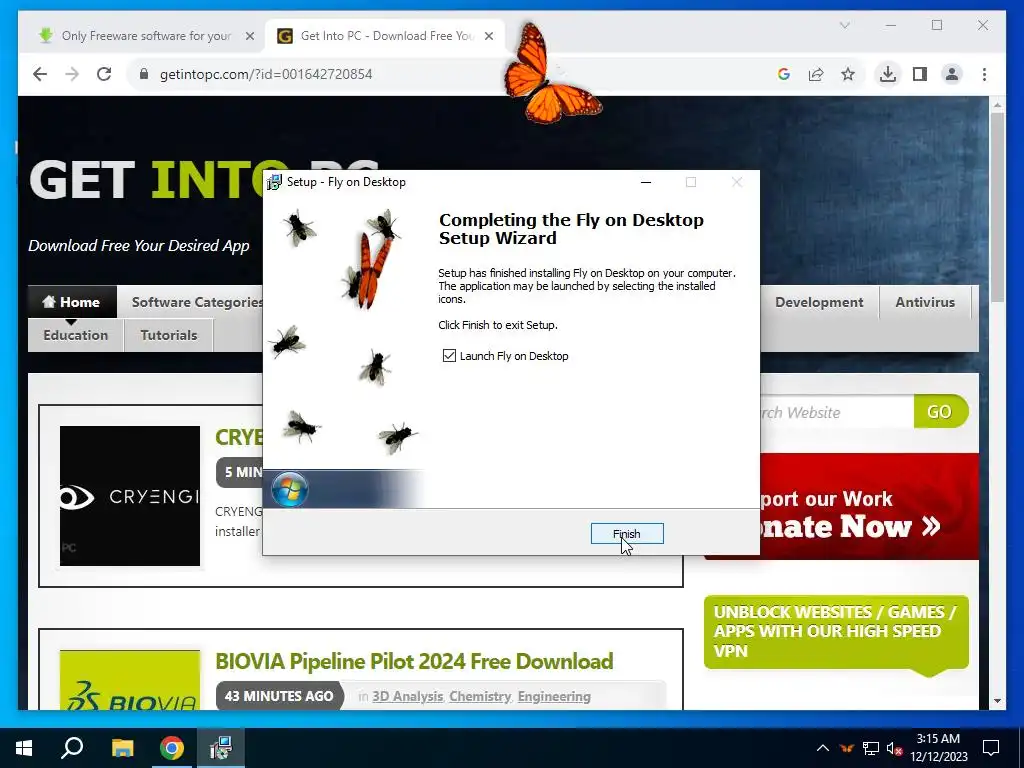The height and width of the screenshot is (768, 1024).
Task: Open Tutorials menu item
Action: [168, 335]
